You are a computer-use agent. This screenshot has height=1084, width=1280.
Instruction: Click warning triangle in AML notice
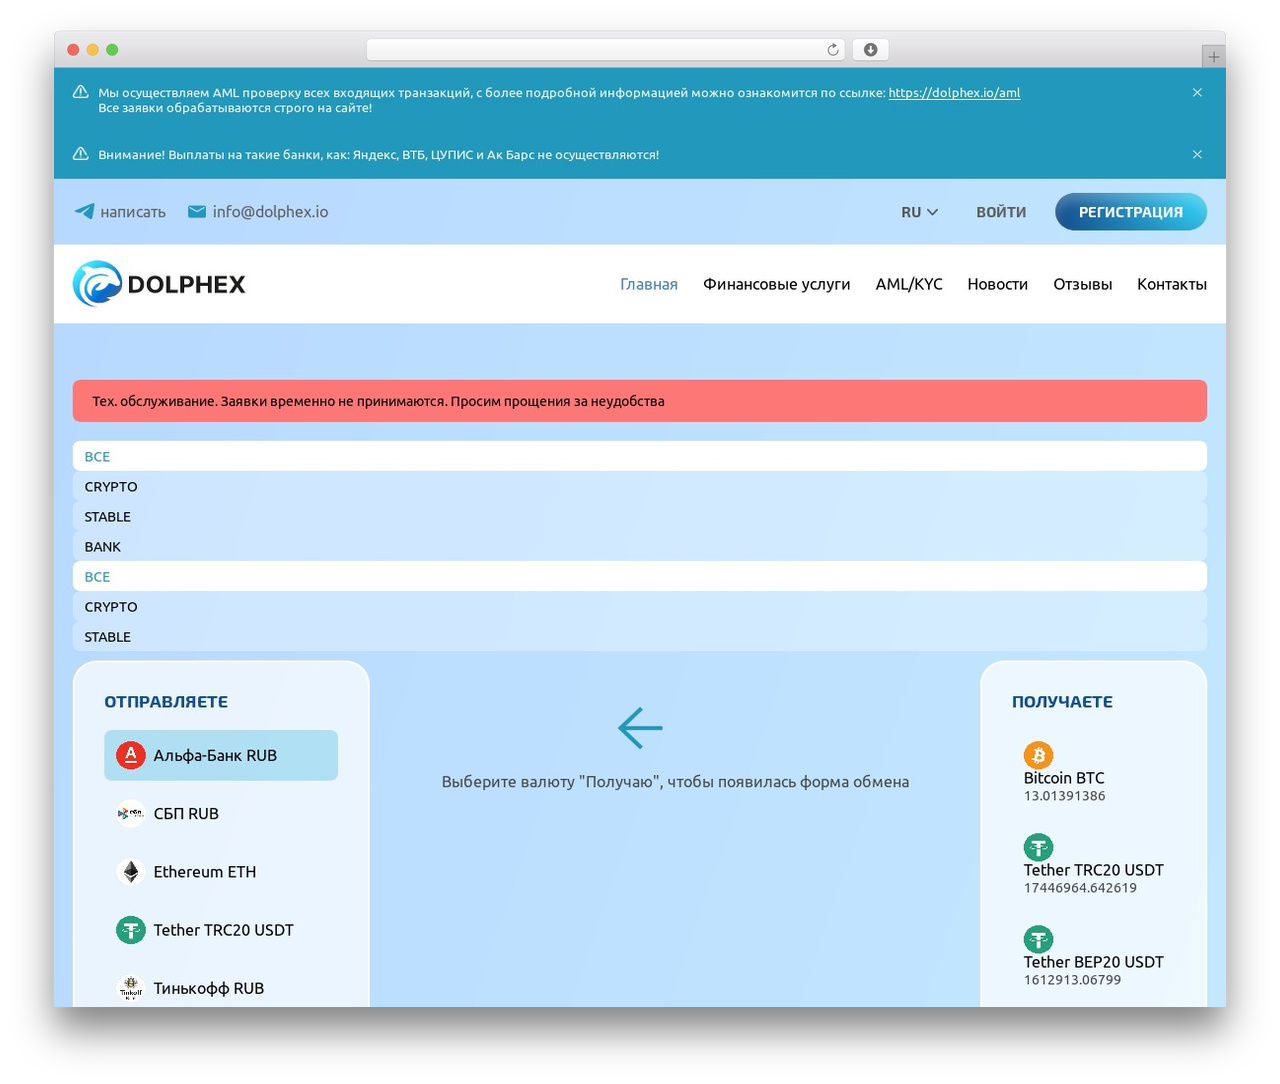coord(81,92)
